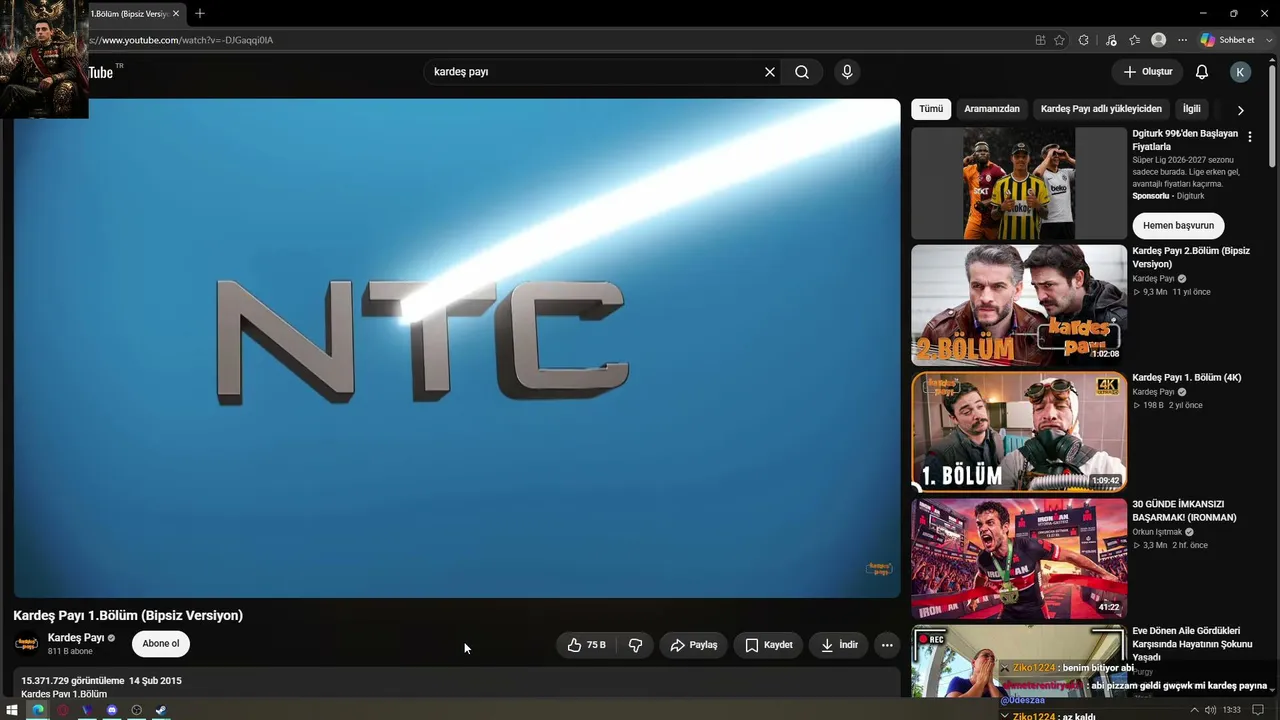Image resolution: width=1280 pixels, height=720 pixels.
Task: Open YouTube notifications bell
Action: click(1202, 72)
